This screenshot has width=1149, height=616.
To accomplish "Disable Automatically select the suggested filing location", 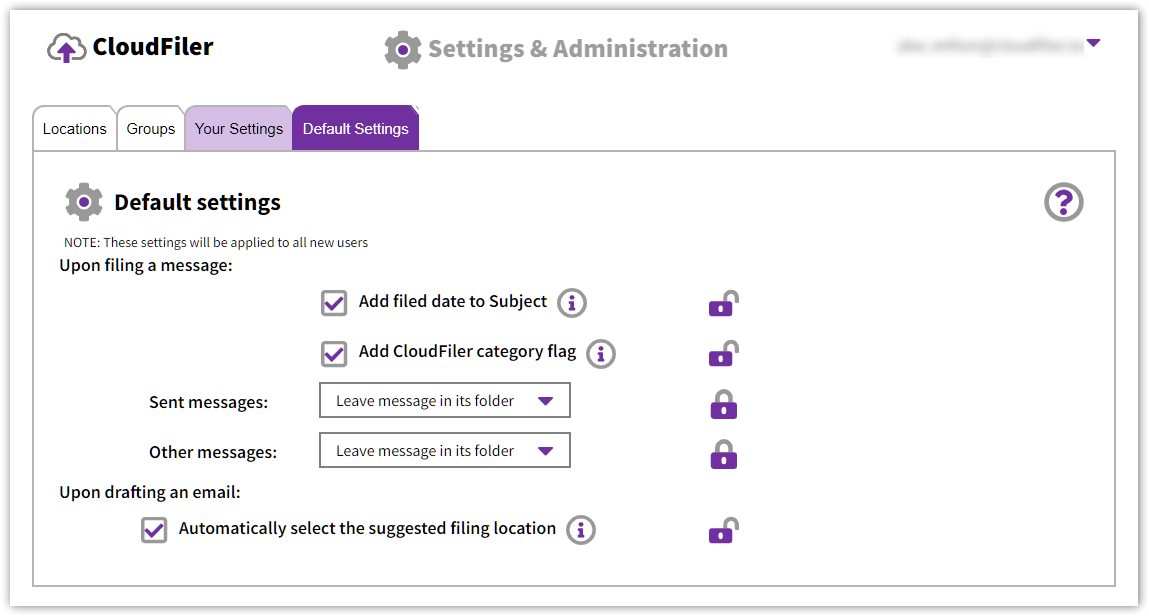I will (154, 530).
